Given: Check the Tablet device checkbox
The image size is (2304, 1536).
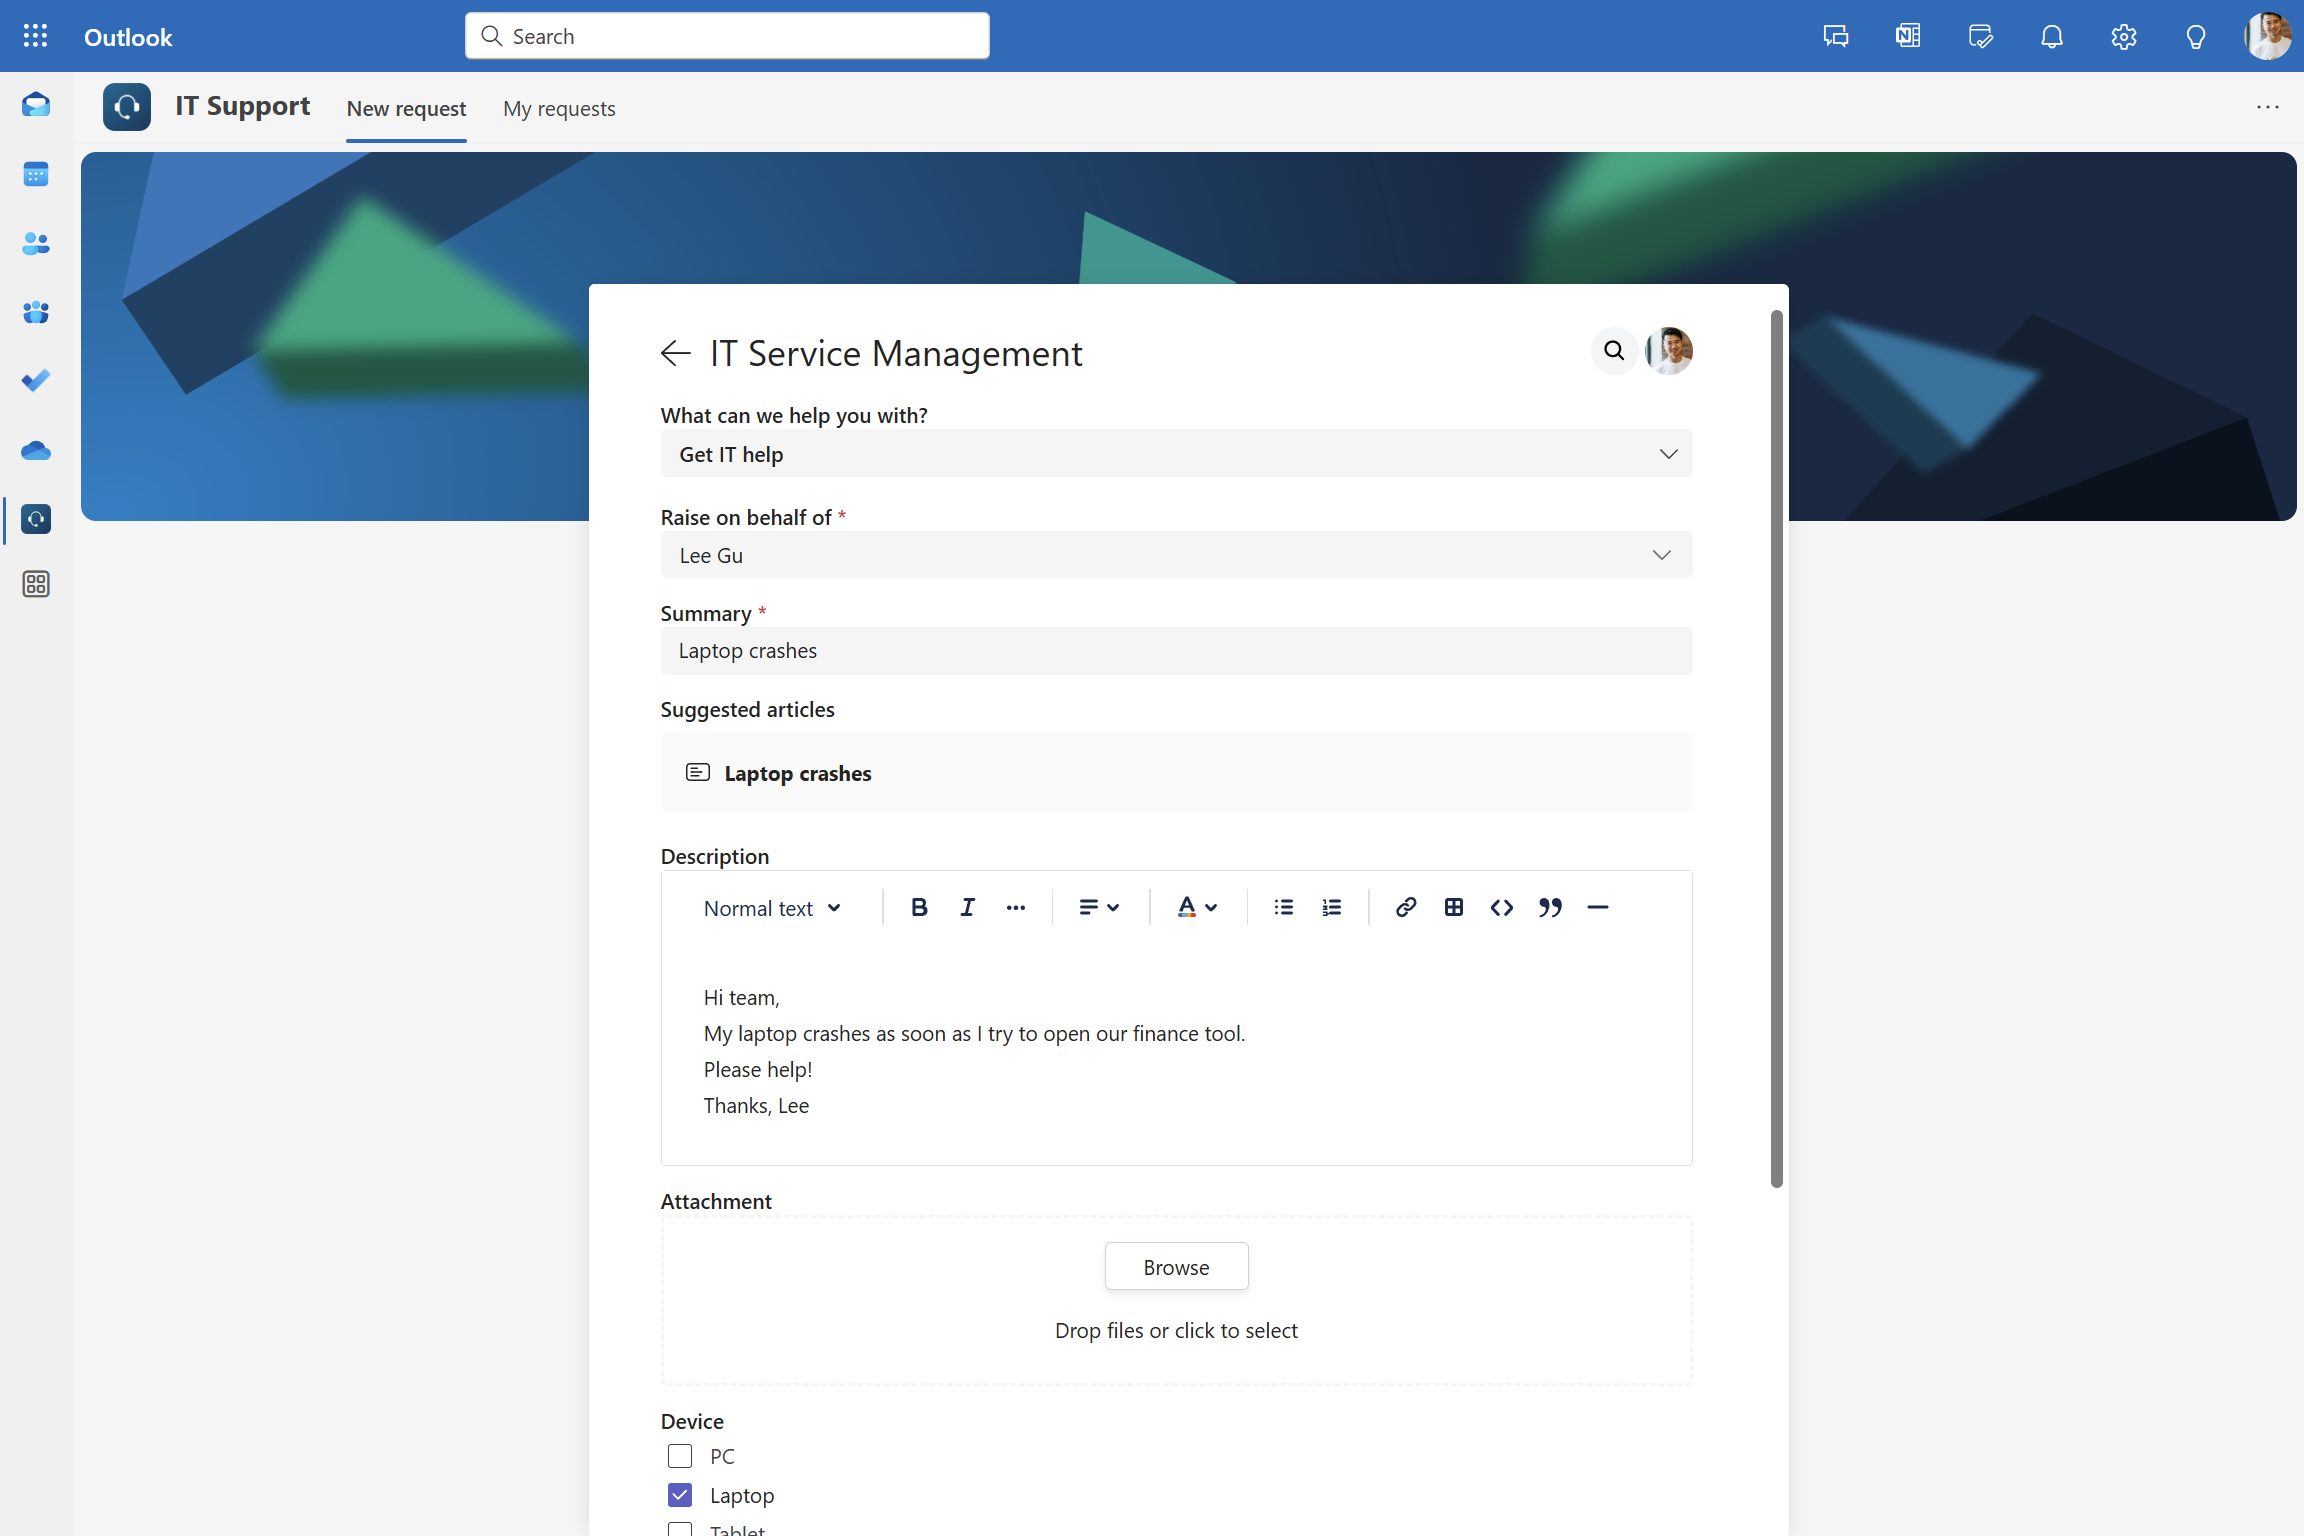Looking at the screenshot, I should (x=680, y=1529).
